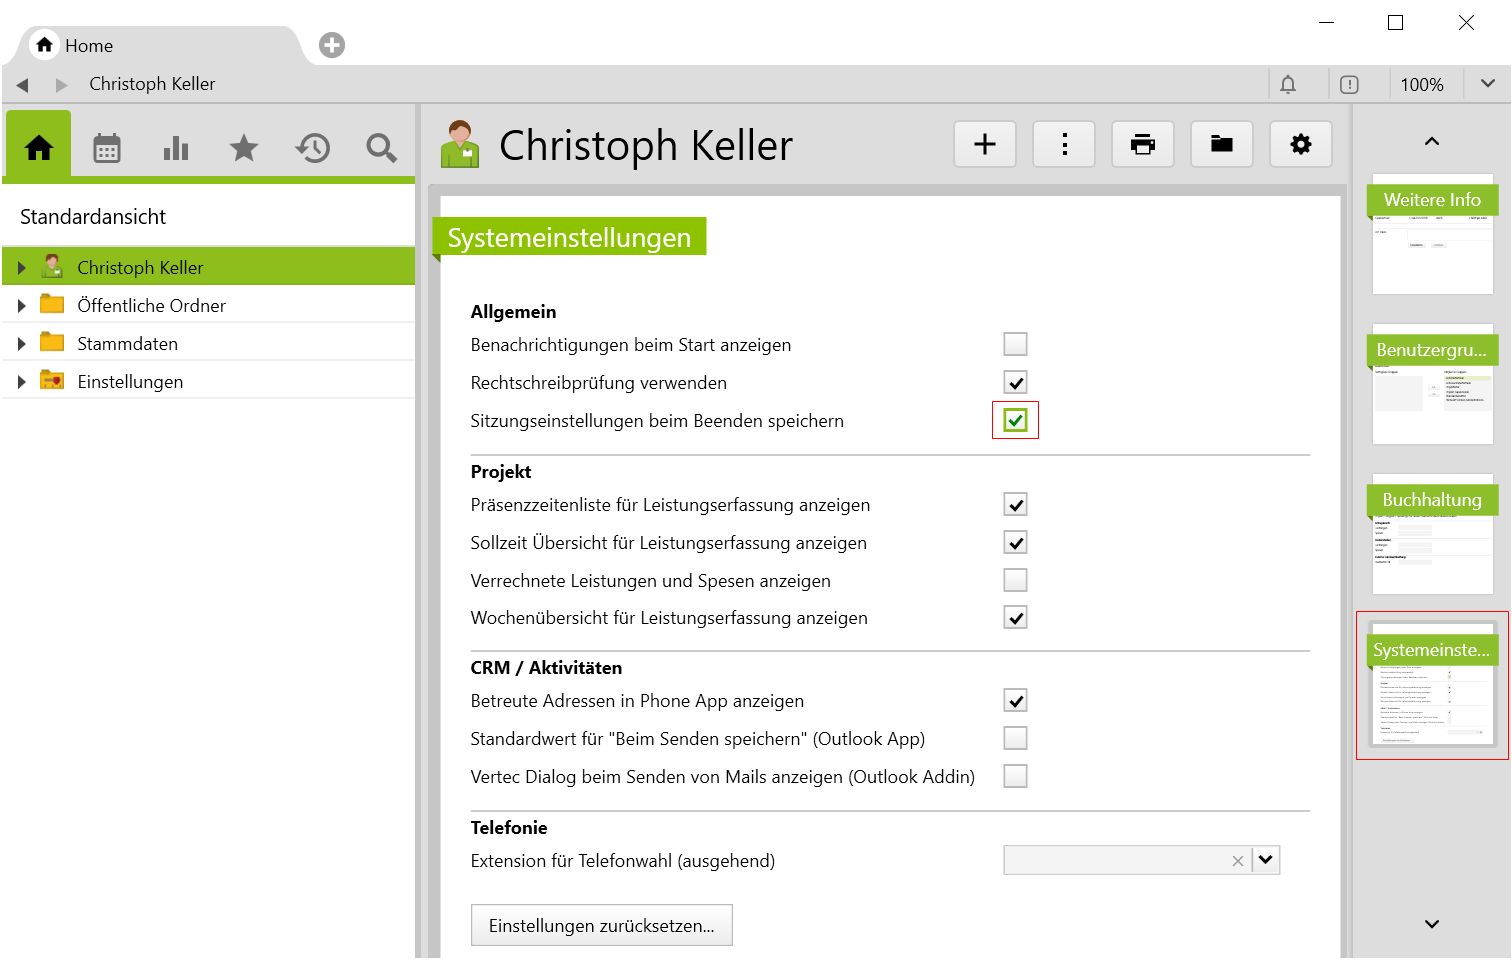
Task: Click the plus button beside Christoph Keller
Action: [x=985, y=144]
